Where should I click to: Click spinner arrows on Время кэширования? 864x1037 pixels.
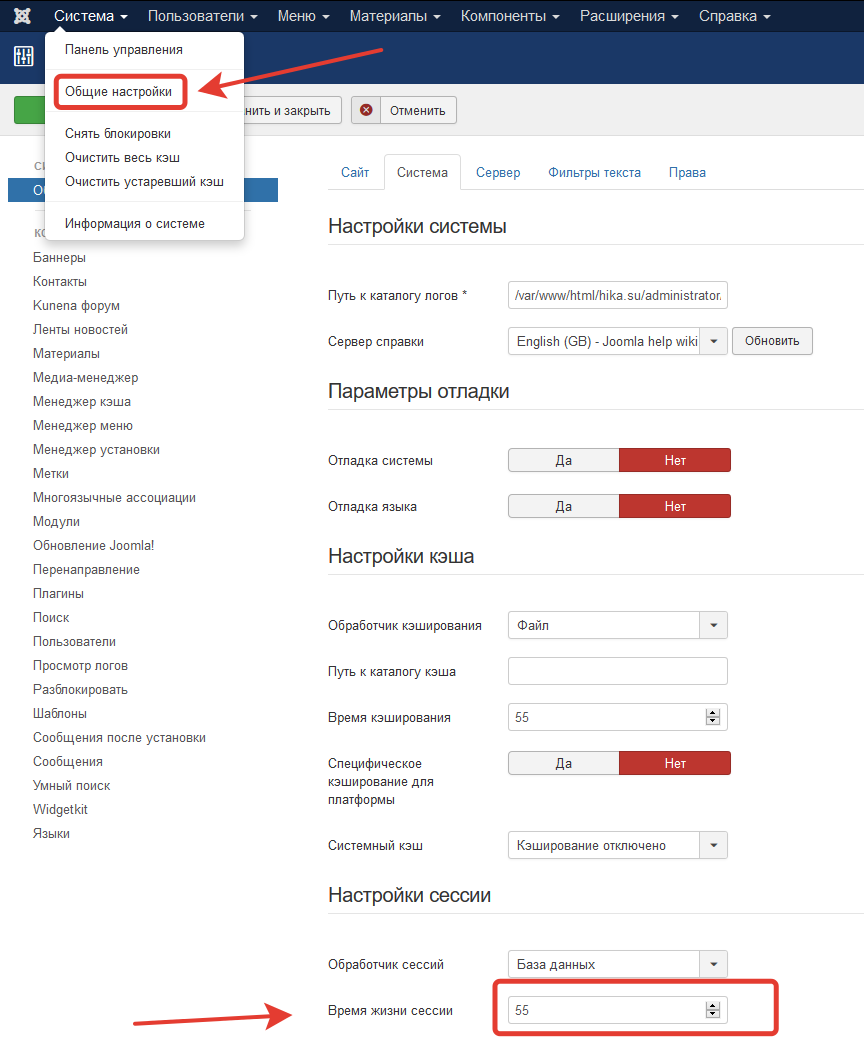pyautogui.click(x=713, y=717)
